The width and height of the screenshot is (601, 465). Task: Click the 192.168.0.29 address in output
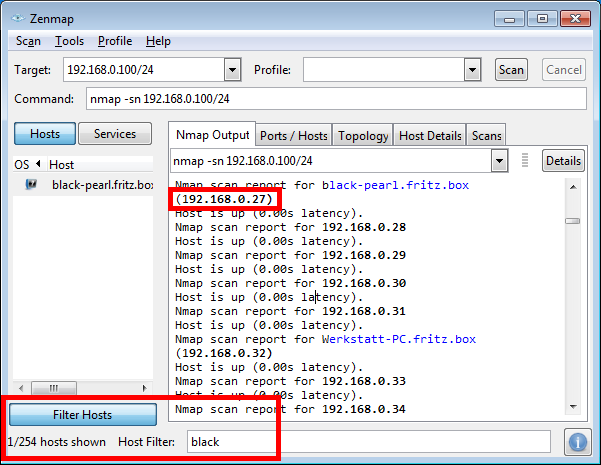[364, 255]
